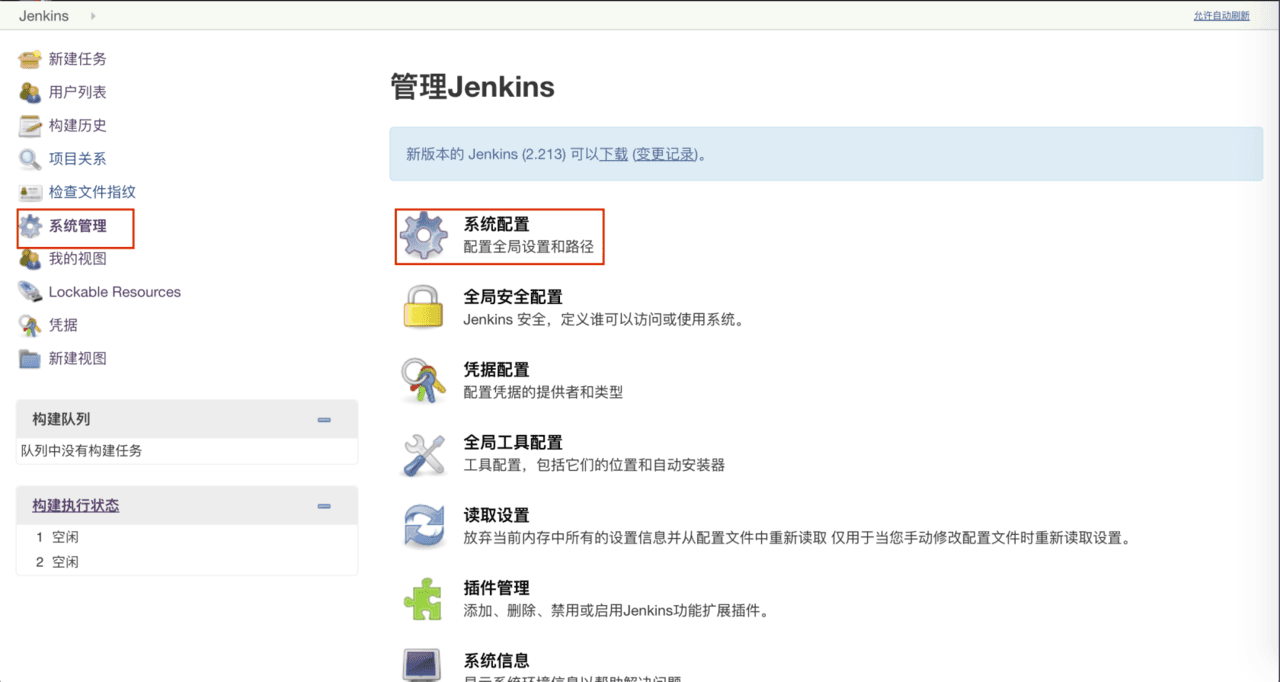1280x682 pixels.
Task: Click the 我的视图 user icon
Action: pyautogui.click(x=30, y=259)
